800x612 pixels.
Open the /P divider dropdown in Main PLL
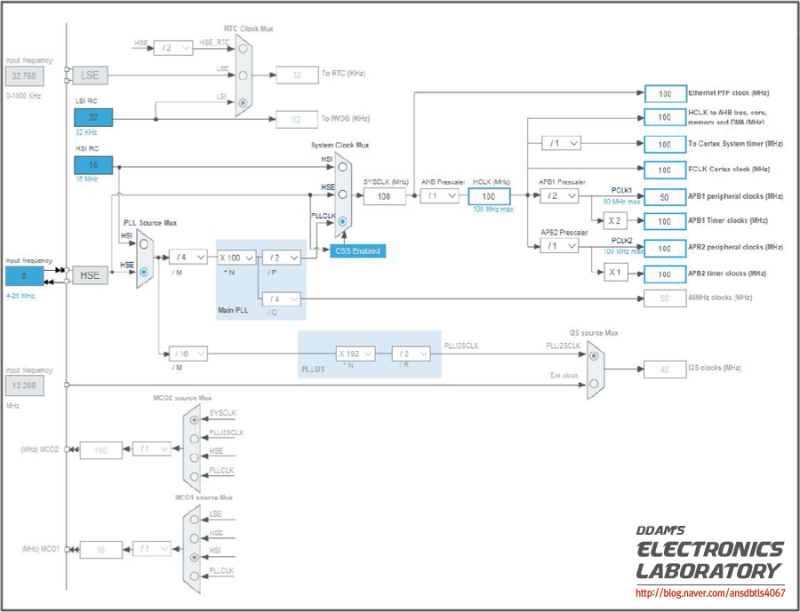(x=280, y=257)
